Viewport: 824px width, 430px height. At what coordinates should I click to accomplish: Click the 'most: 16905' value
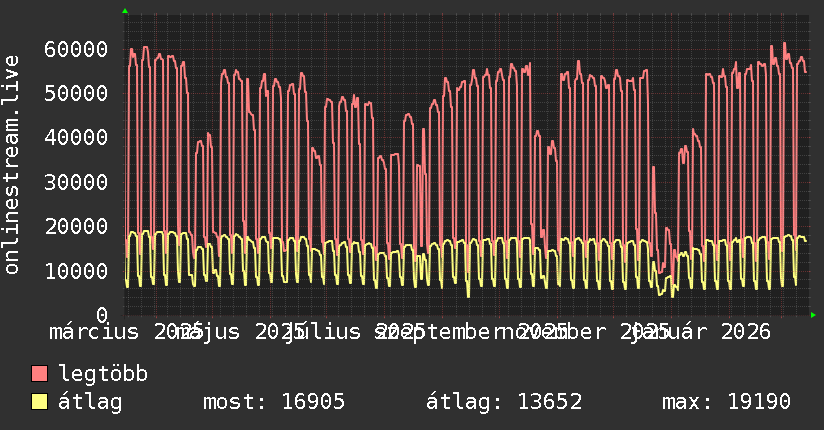pyautogui.click(x=274, y=402)
